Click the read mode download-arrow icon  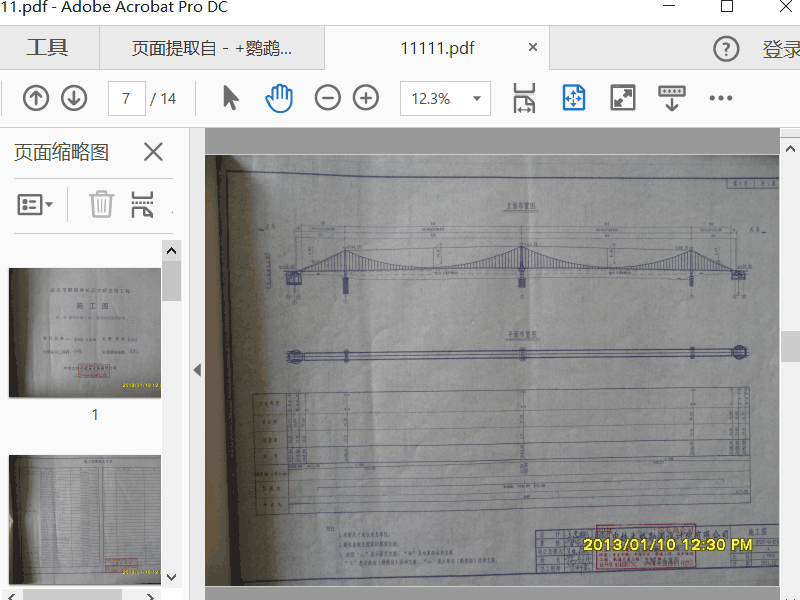[671, 98]
